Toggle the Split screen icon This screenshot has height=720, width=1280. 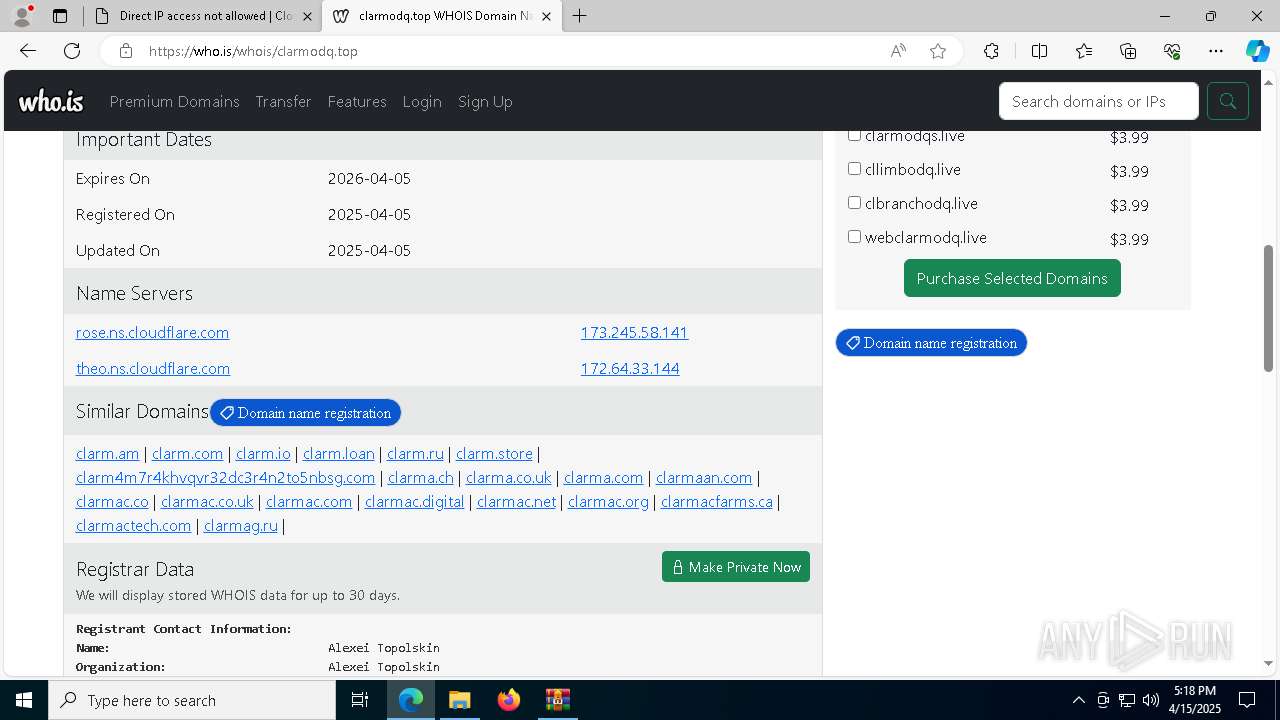point(1039,51)
